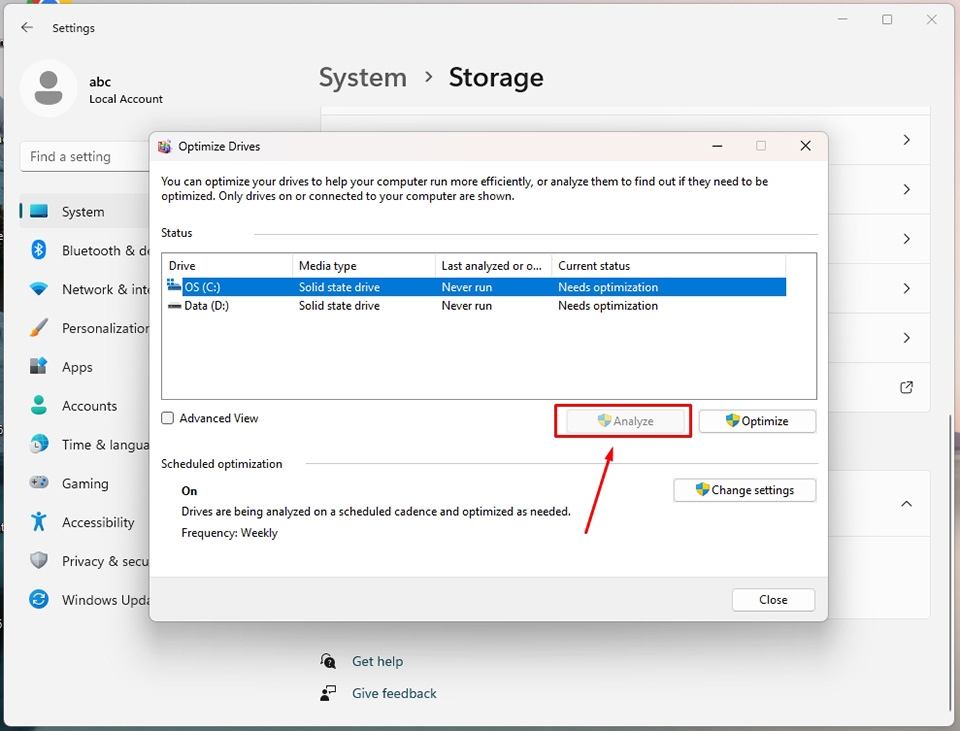
Task: Click the Network wifi icon
Action: pyautogui.click(x=39, y=289)
